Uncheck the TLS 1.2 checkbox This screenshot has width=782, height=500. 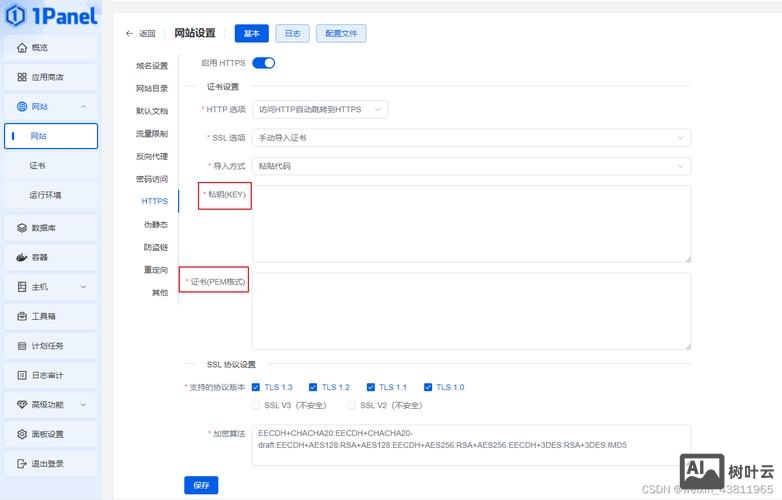pyautogui.click(x=313, y=387)
